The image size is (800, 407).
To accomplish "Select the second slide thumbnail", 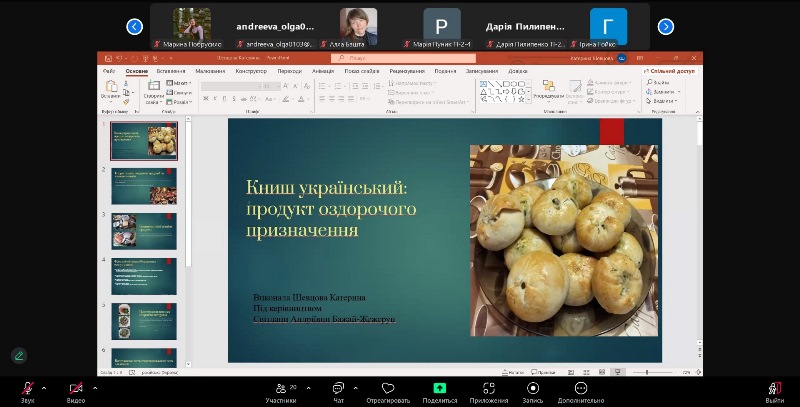I will 144,187.
